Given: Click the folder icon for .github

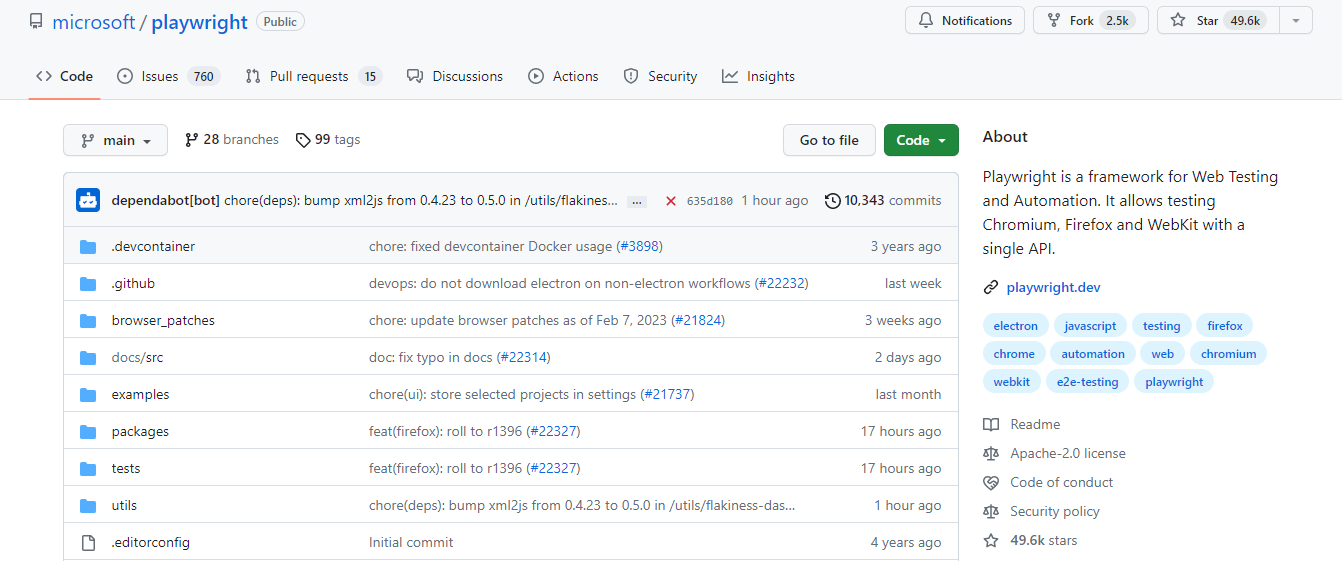Looking at the screenshot, I should tap(88, 284).
